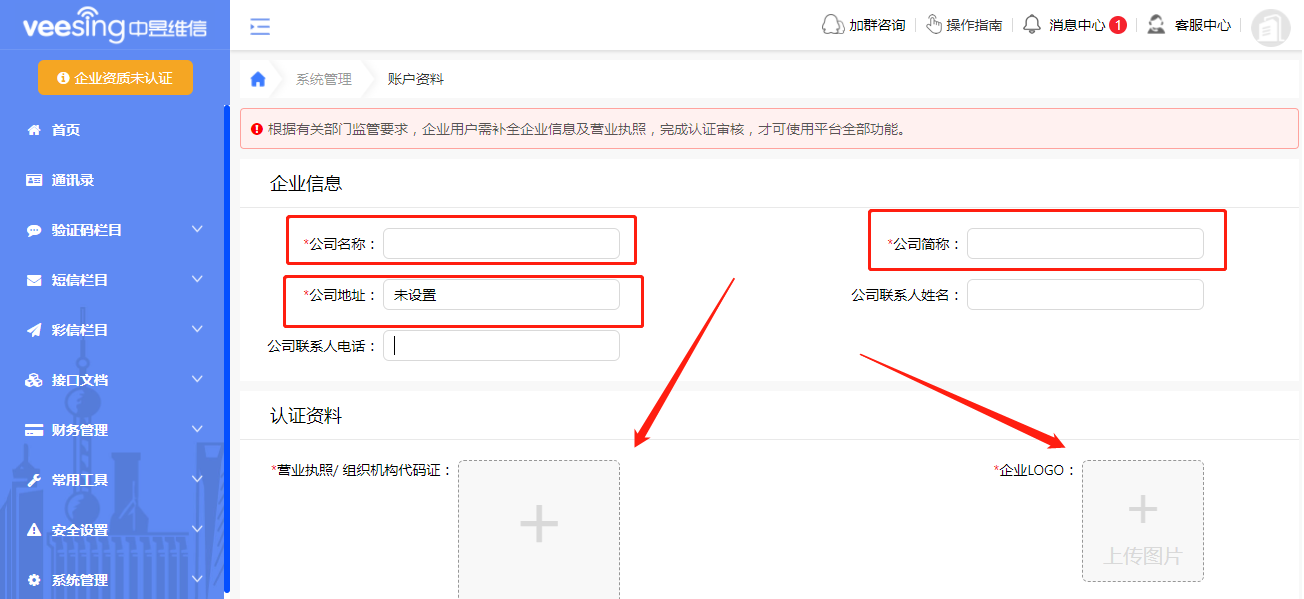Open the operation guide hand icon
The height and width of the screenshot is (599, 1304).
933,25
